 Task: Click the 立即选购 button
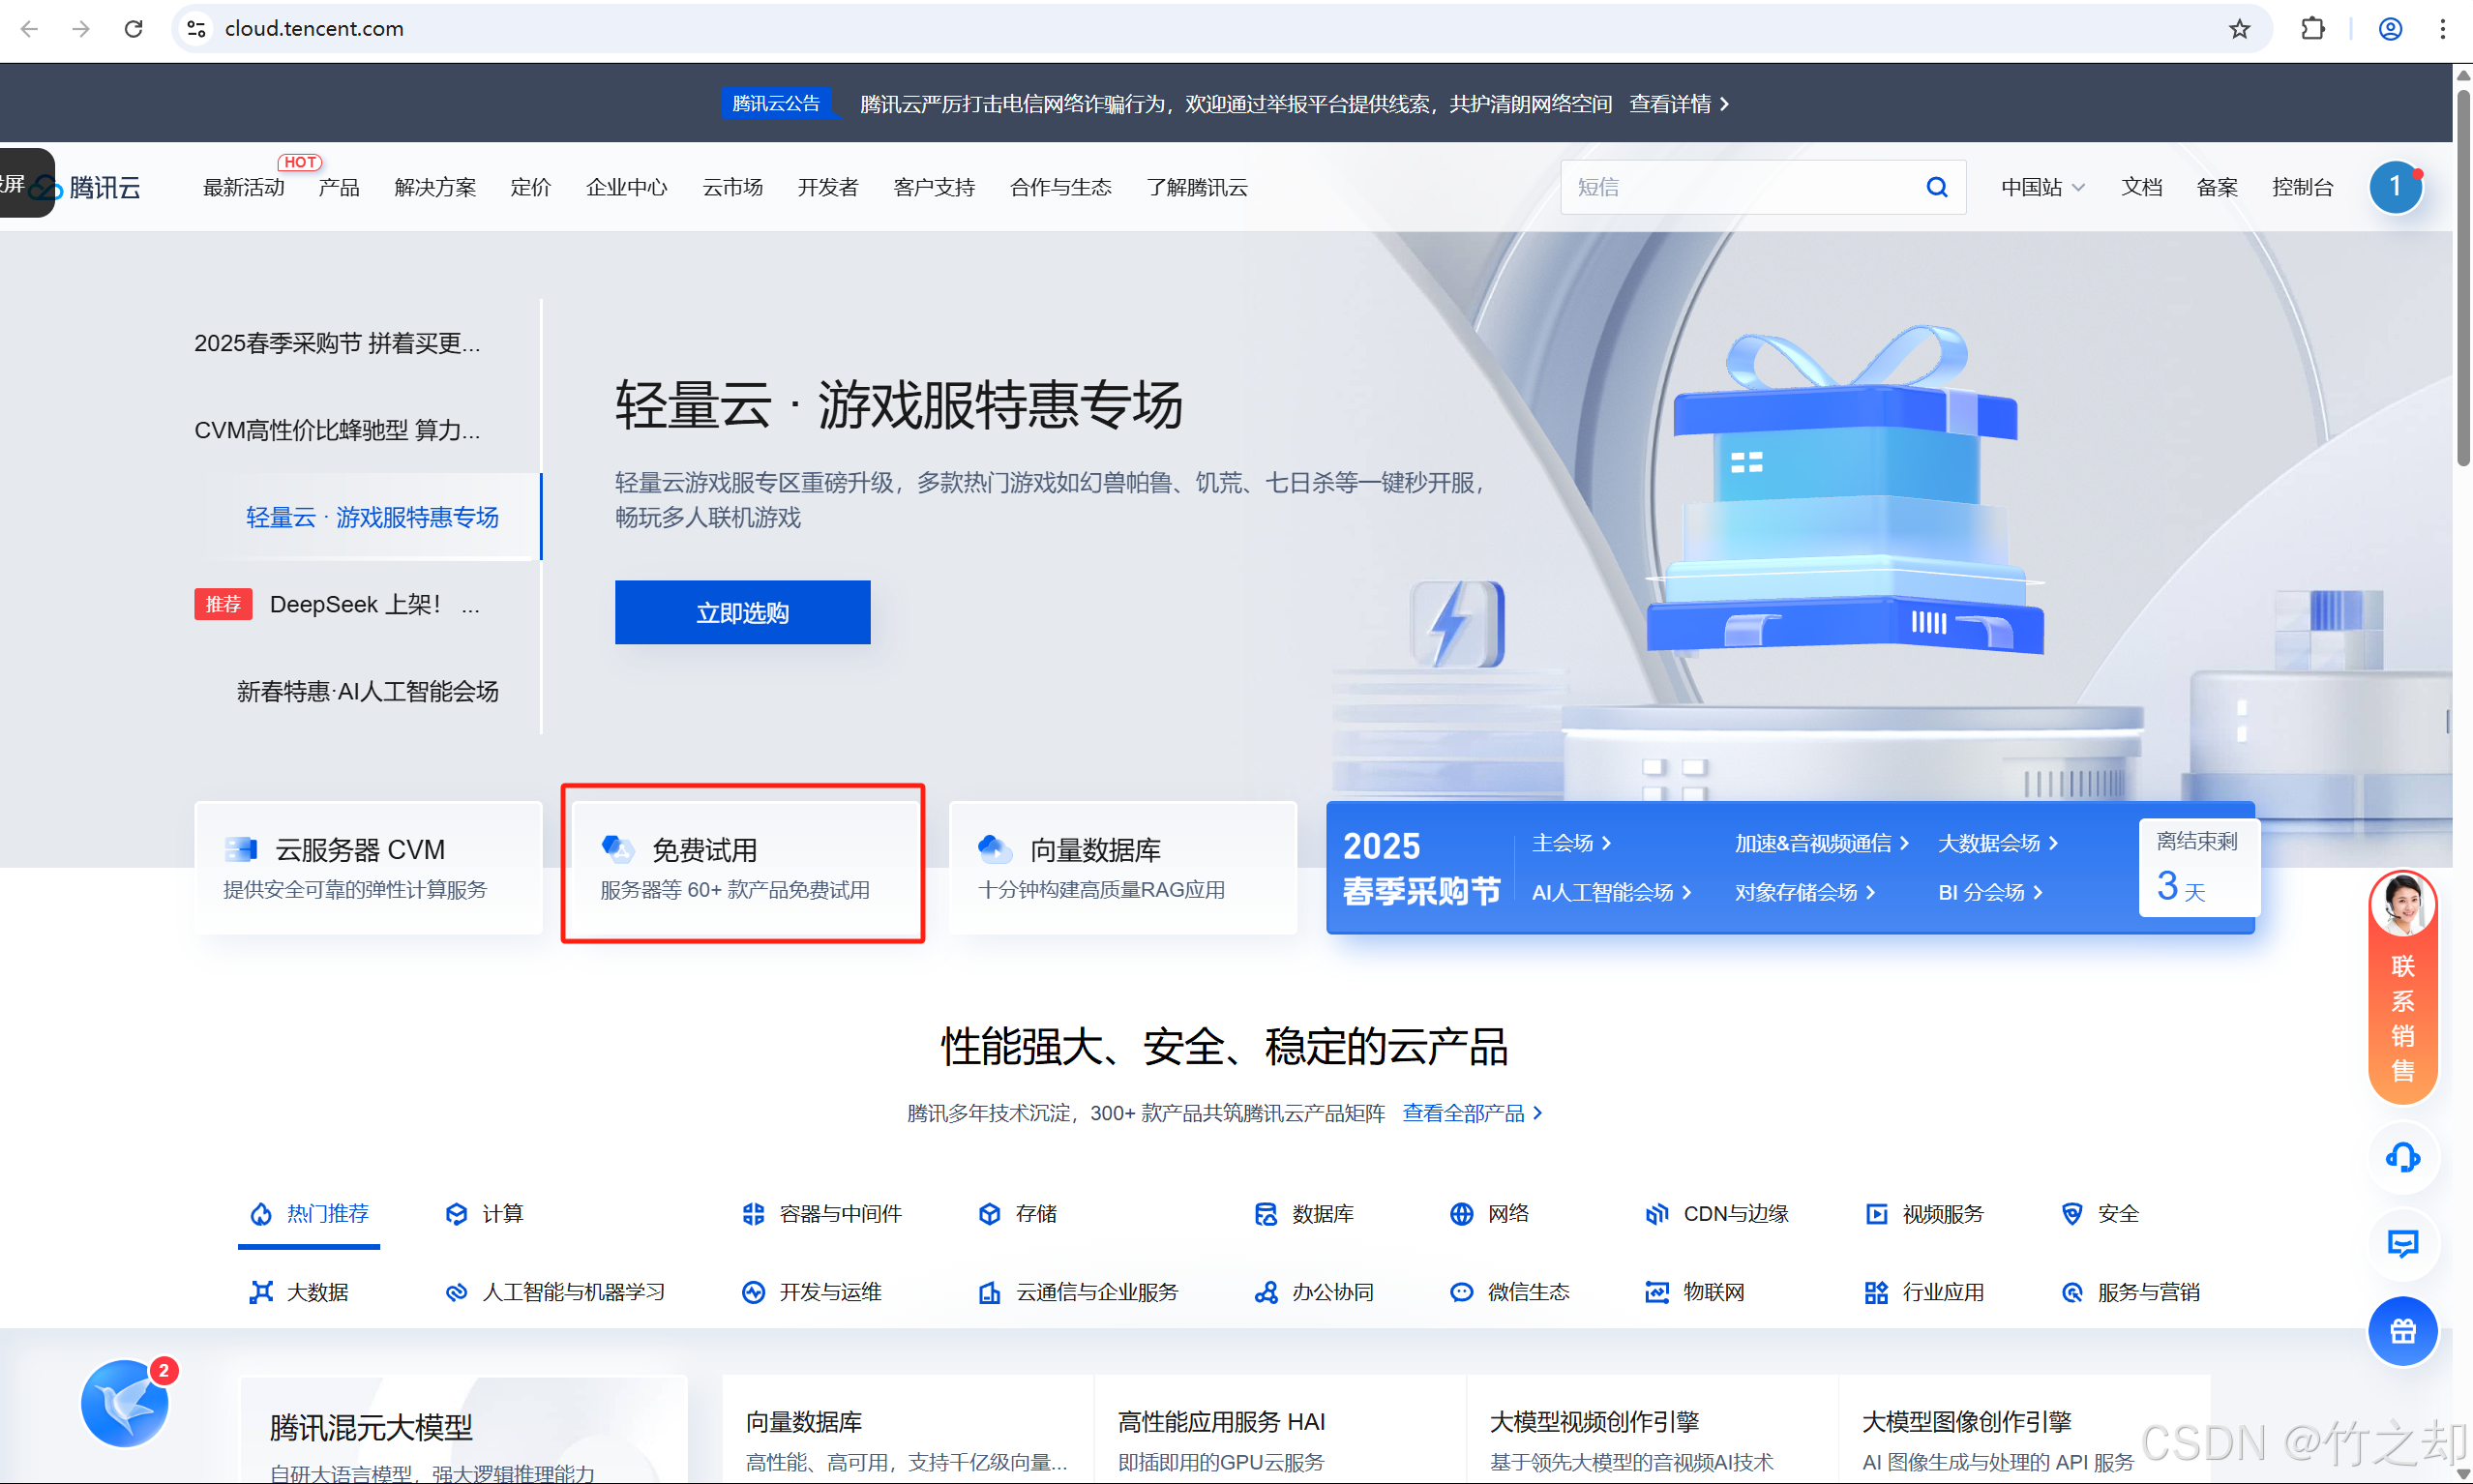pos(742,612)
